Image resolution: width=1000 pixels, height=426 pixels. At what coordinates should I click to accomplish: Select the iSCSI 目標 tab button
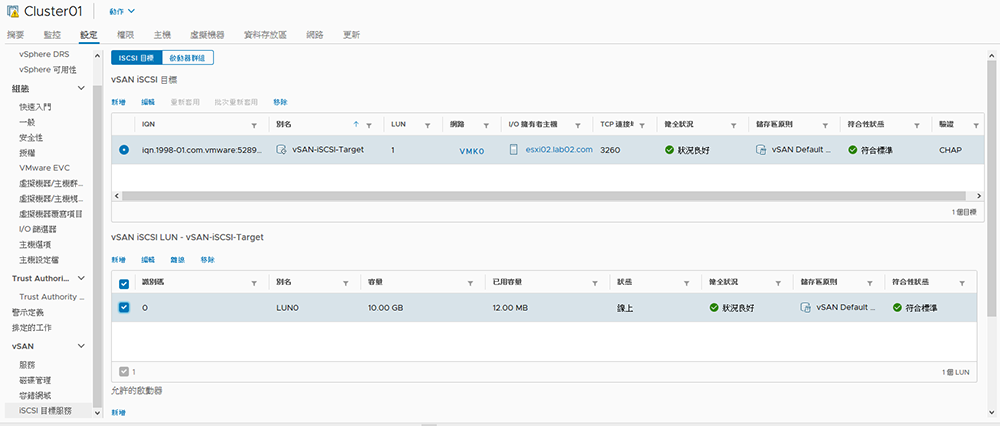coord(136,57)
